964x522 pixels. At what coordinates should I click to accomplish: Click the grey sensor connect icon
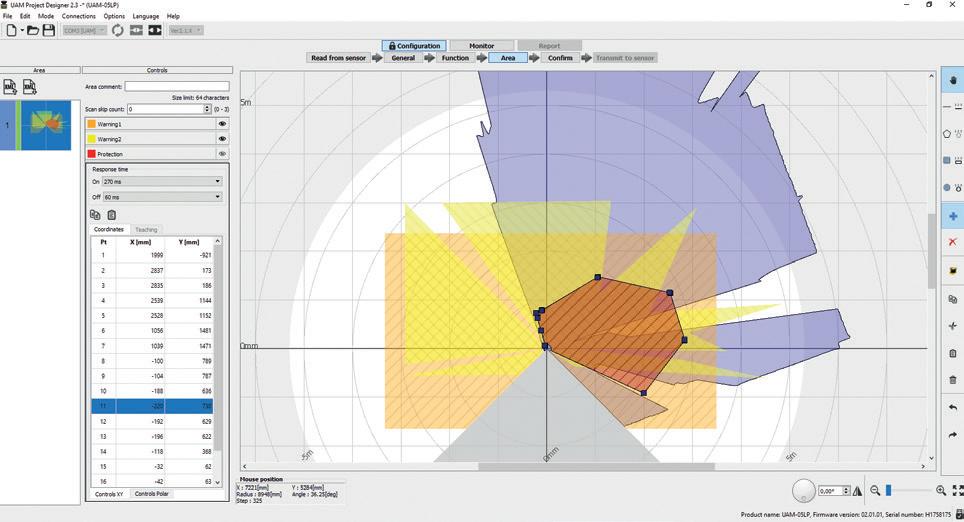(136, 30)
